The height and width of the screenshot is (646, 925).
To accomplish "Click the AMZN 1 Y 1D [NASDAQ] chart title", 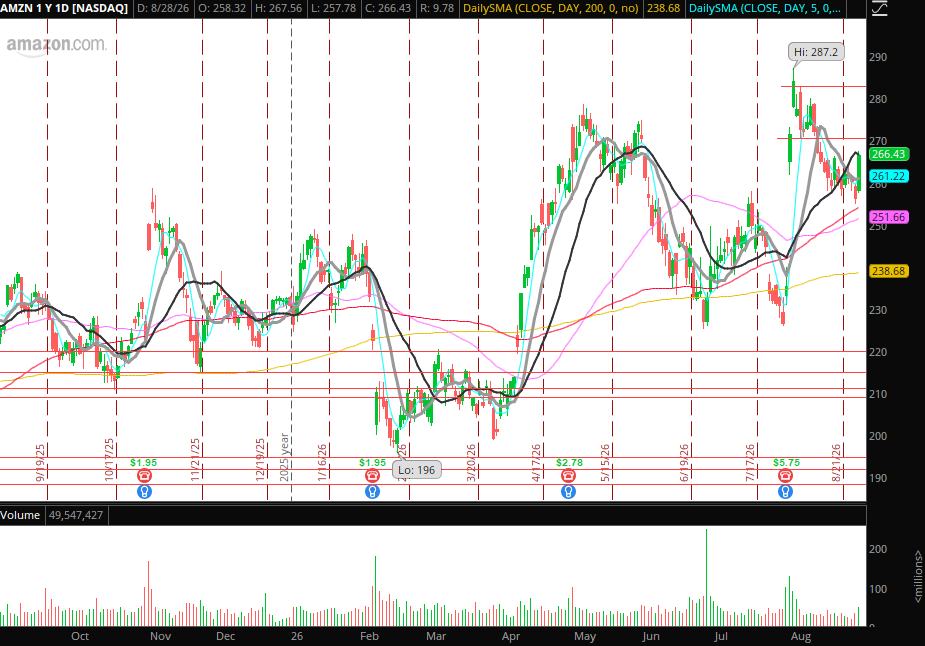I will click(x=64, y=8).
